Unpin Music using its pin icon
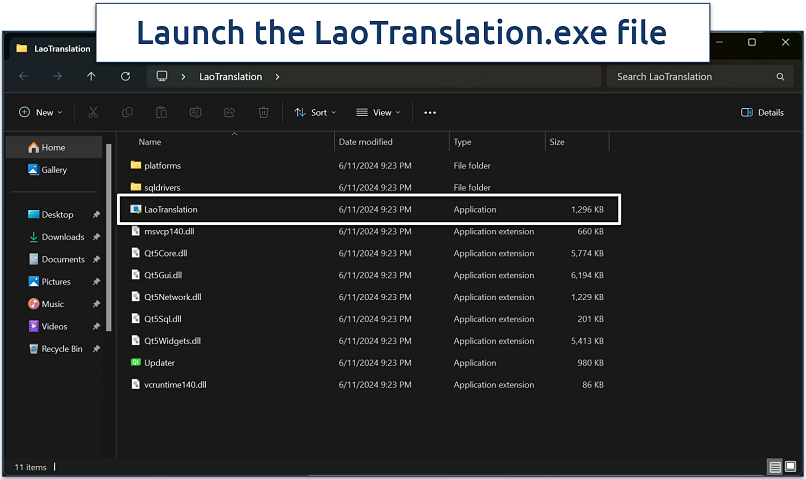The width and height of the screenshot is (806, 479). point(96,304)
